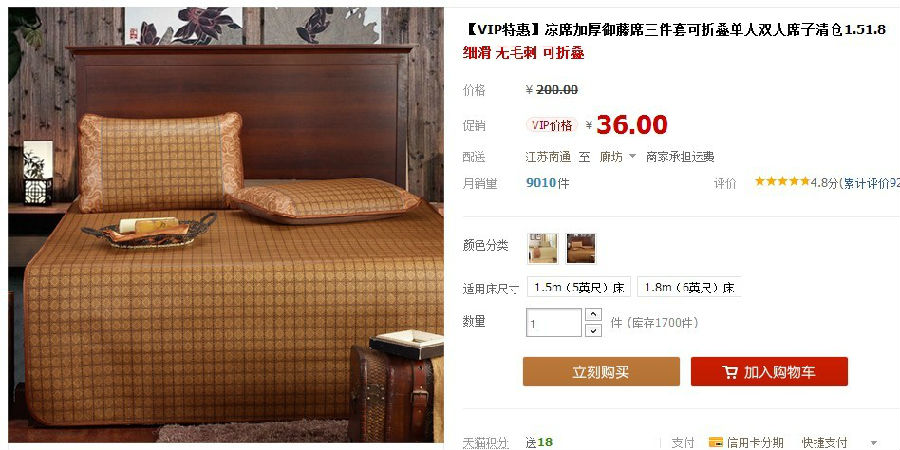Open the 累计评价 reviews link
The width and height of the screenshot is (900, 450).
(871, 183)
